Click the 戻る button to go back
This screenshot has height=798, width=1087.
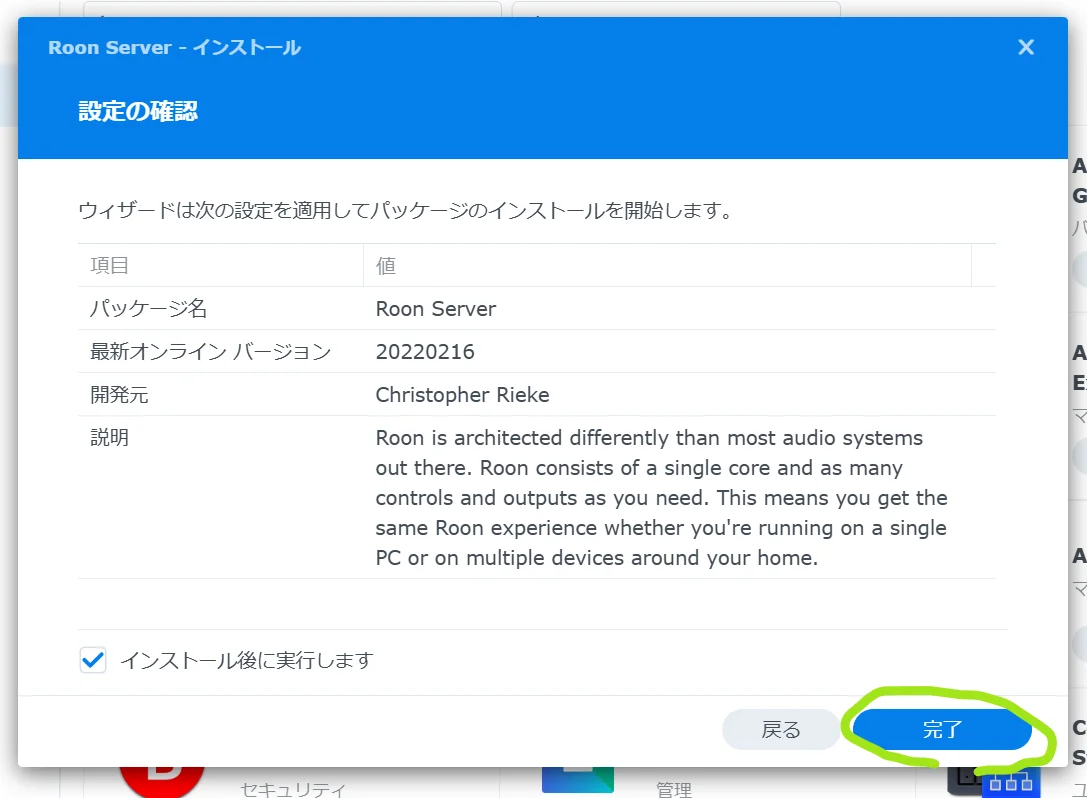pyautogui.click(x=781, y=730)
